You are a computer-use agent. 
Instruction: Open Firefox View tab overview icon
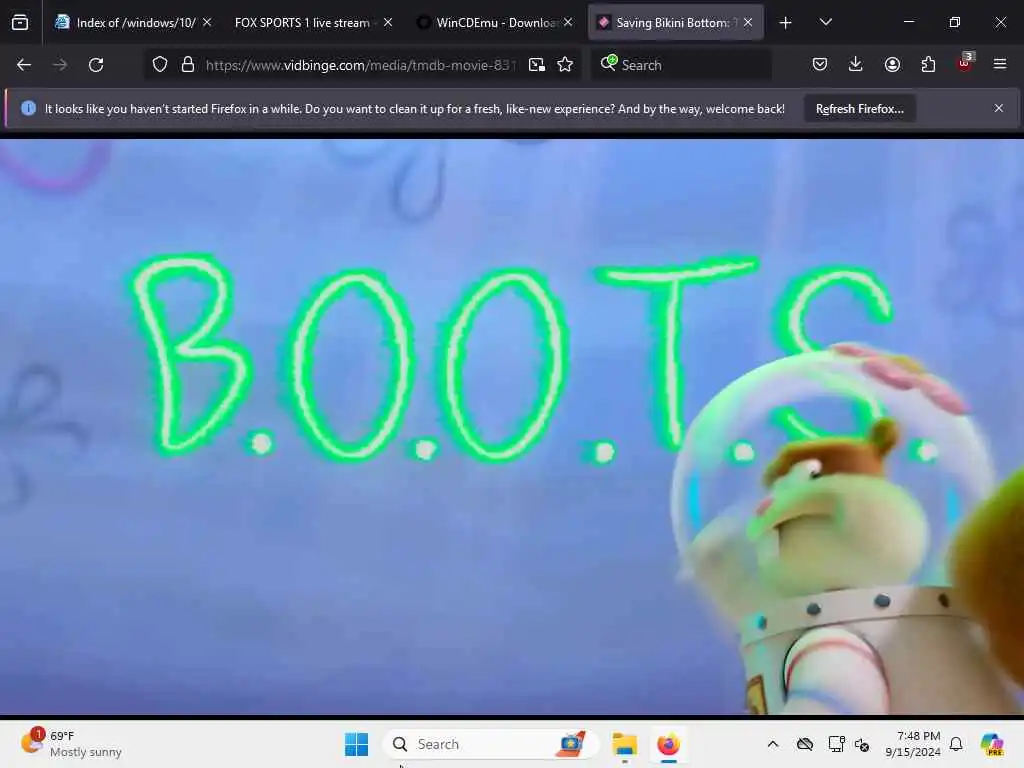coord(20,23)
